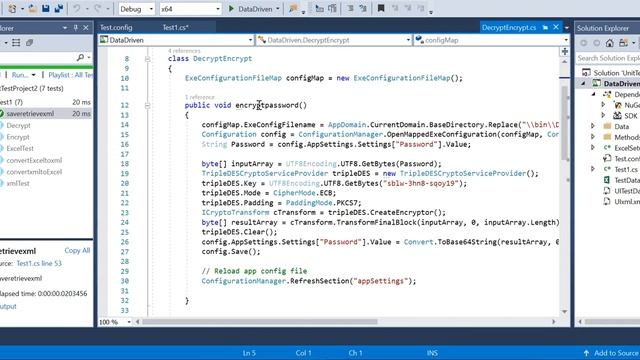Collapse the Dependencies node
Screen dimensions: 640x360
click(593, 94)
